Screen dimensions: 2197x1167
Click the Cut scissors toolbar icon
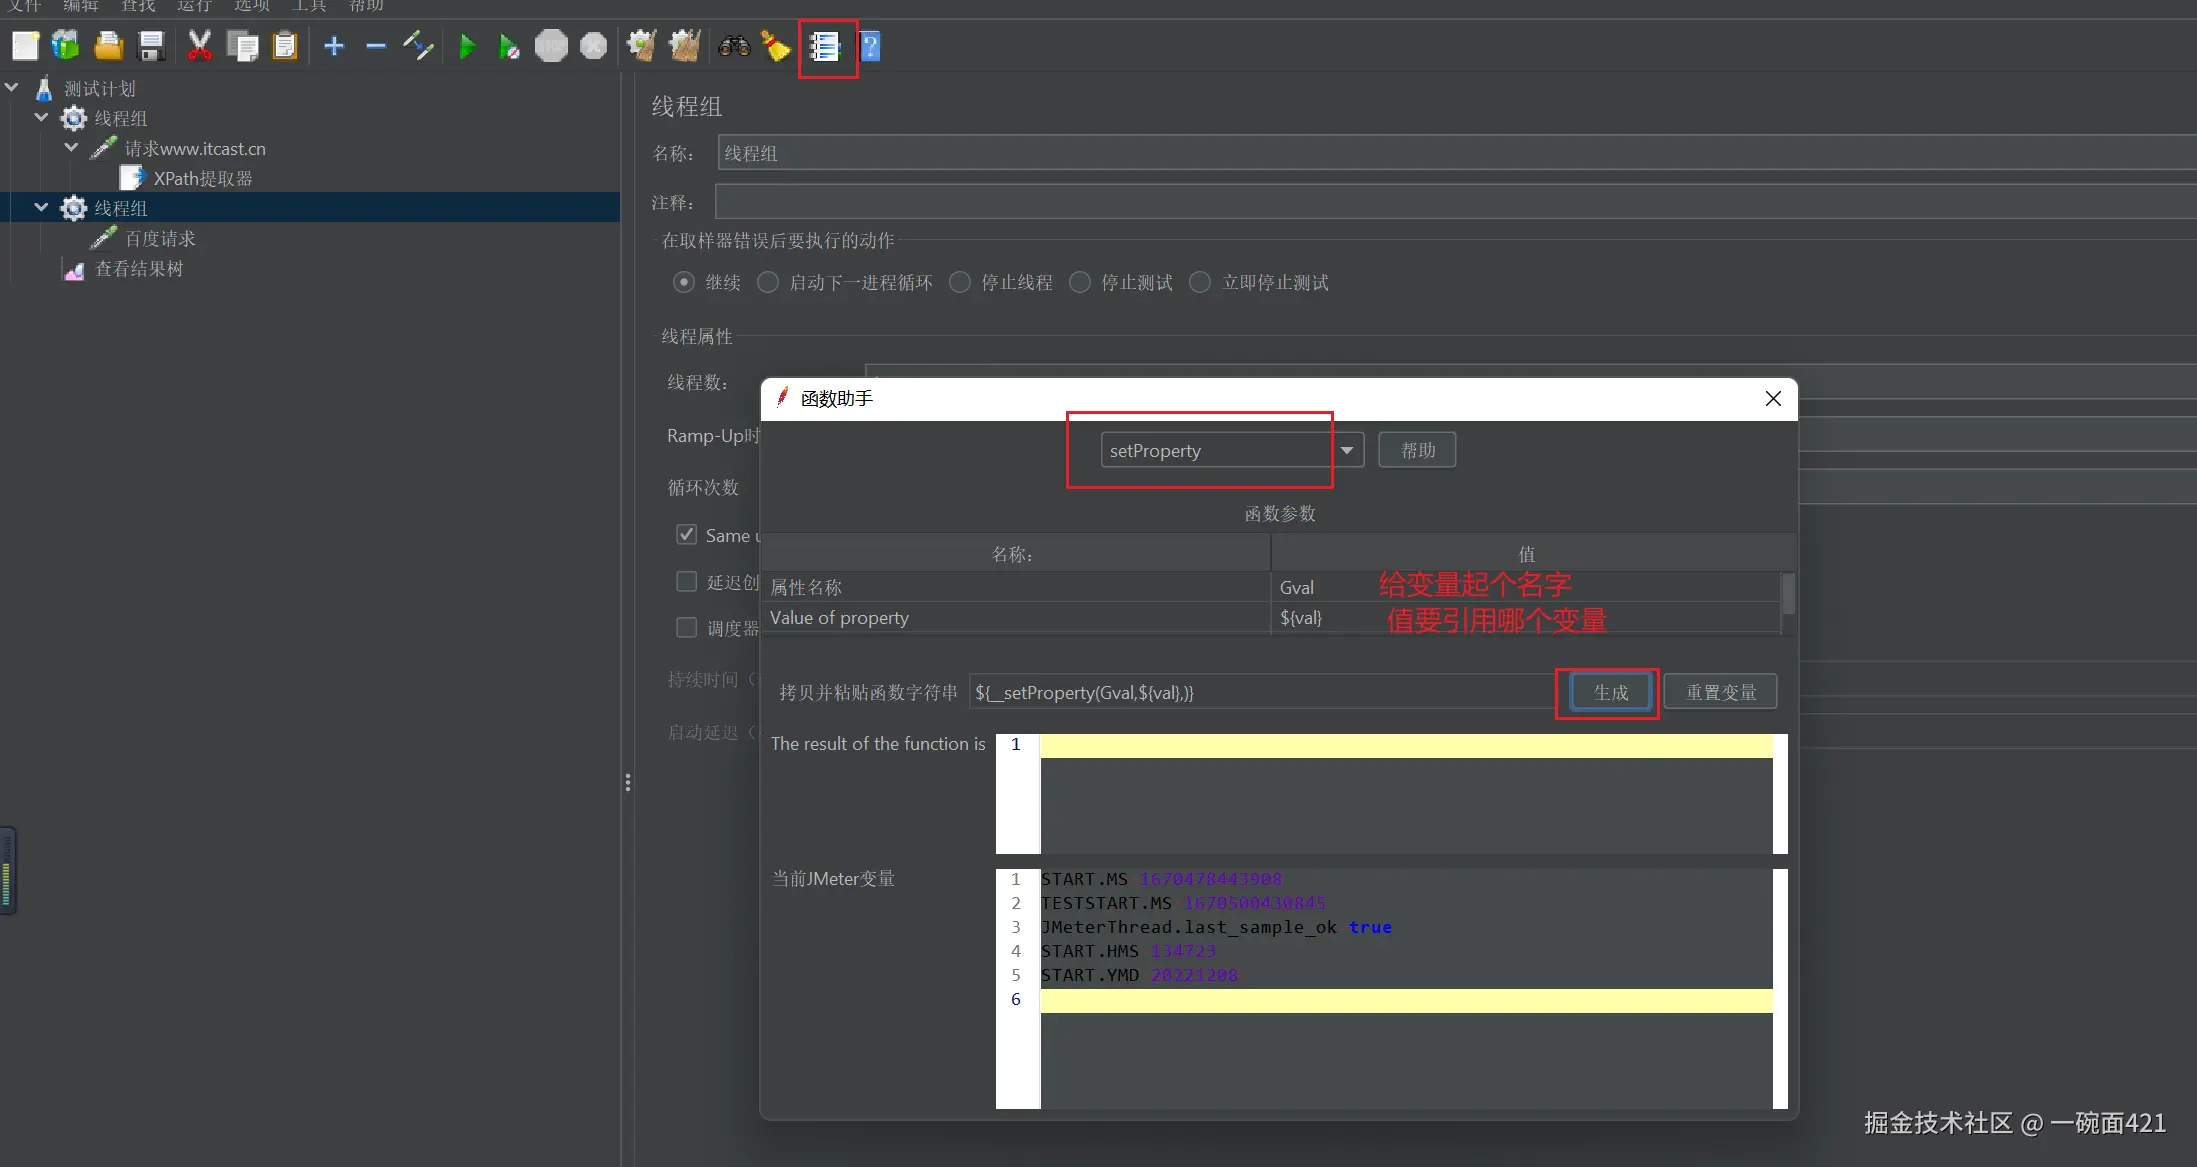coord(200,46)
